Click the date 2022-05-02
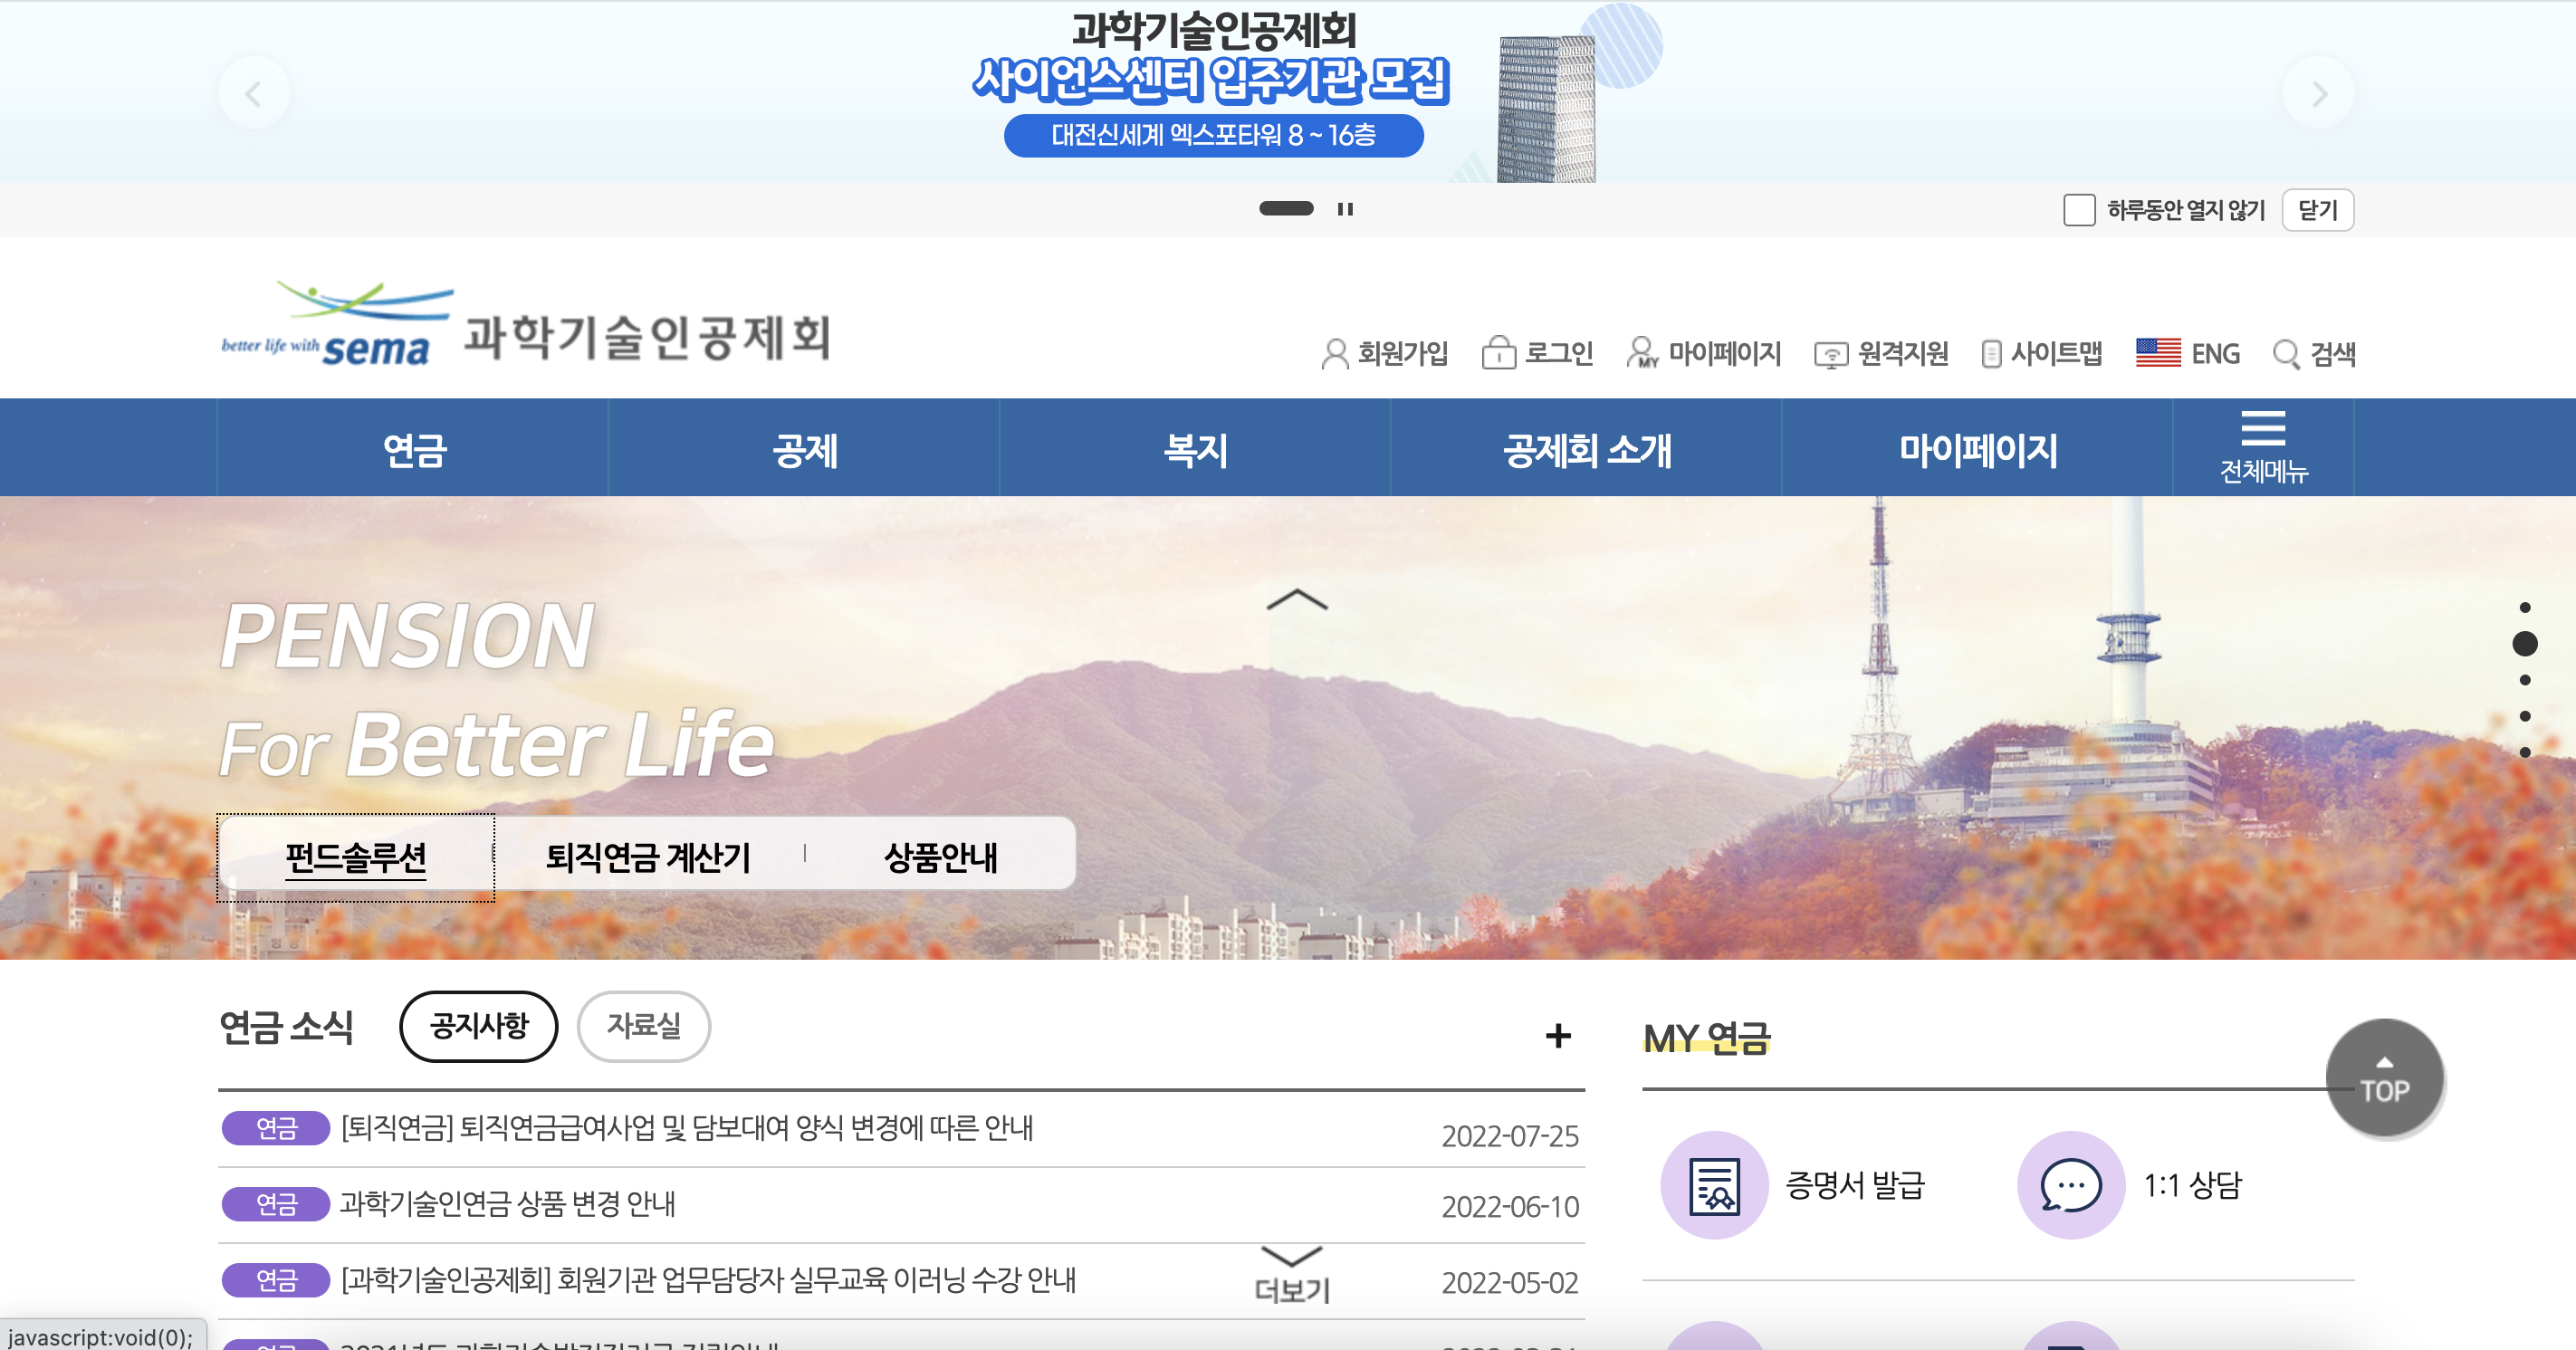This screenshot has height=1350, width=2576. [x=1510, y=1283]
